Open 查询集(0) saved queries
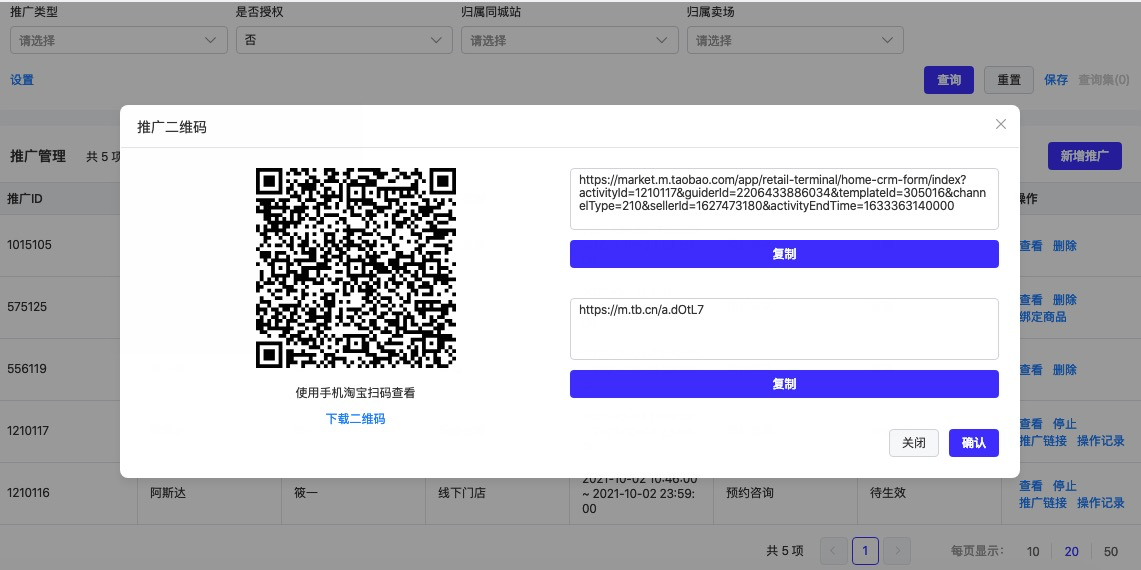The width and height of the screenshot is (1141, 570). click(1104, 80)
